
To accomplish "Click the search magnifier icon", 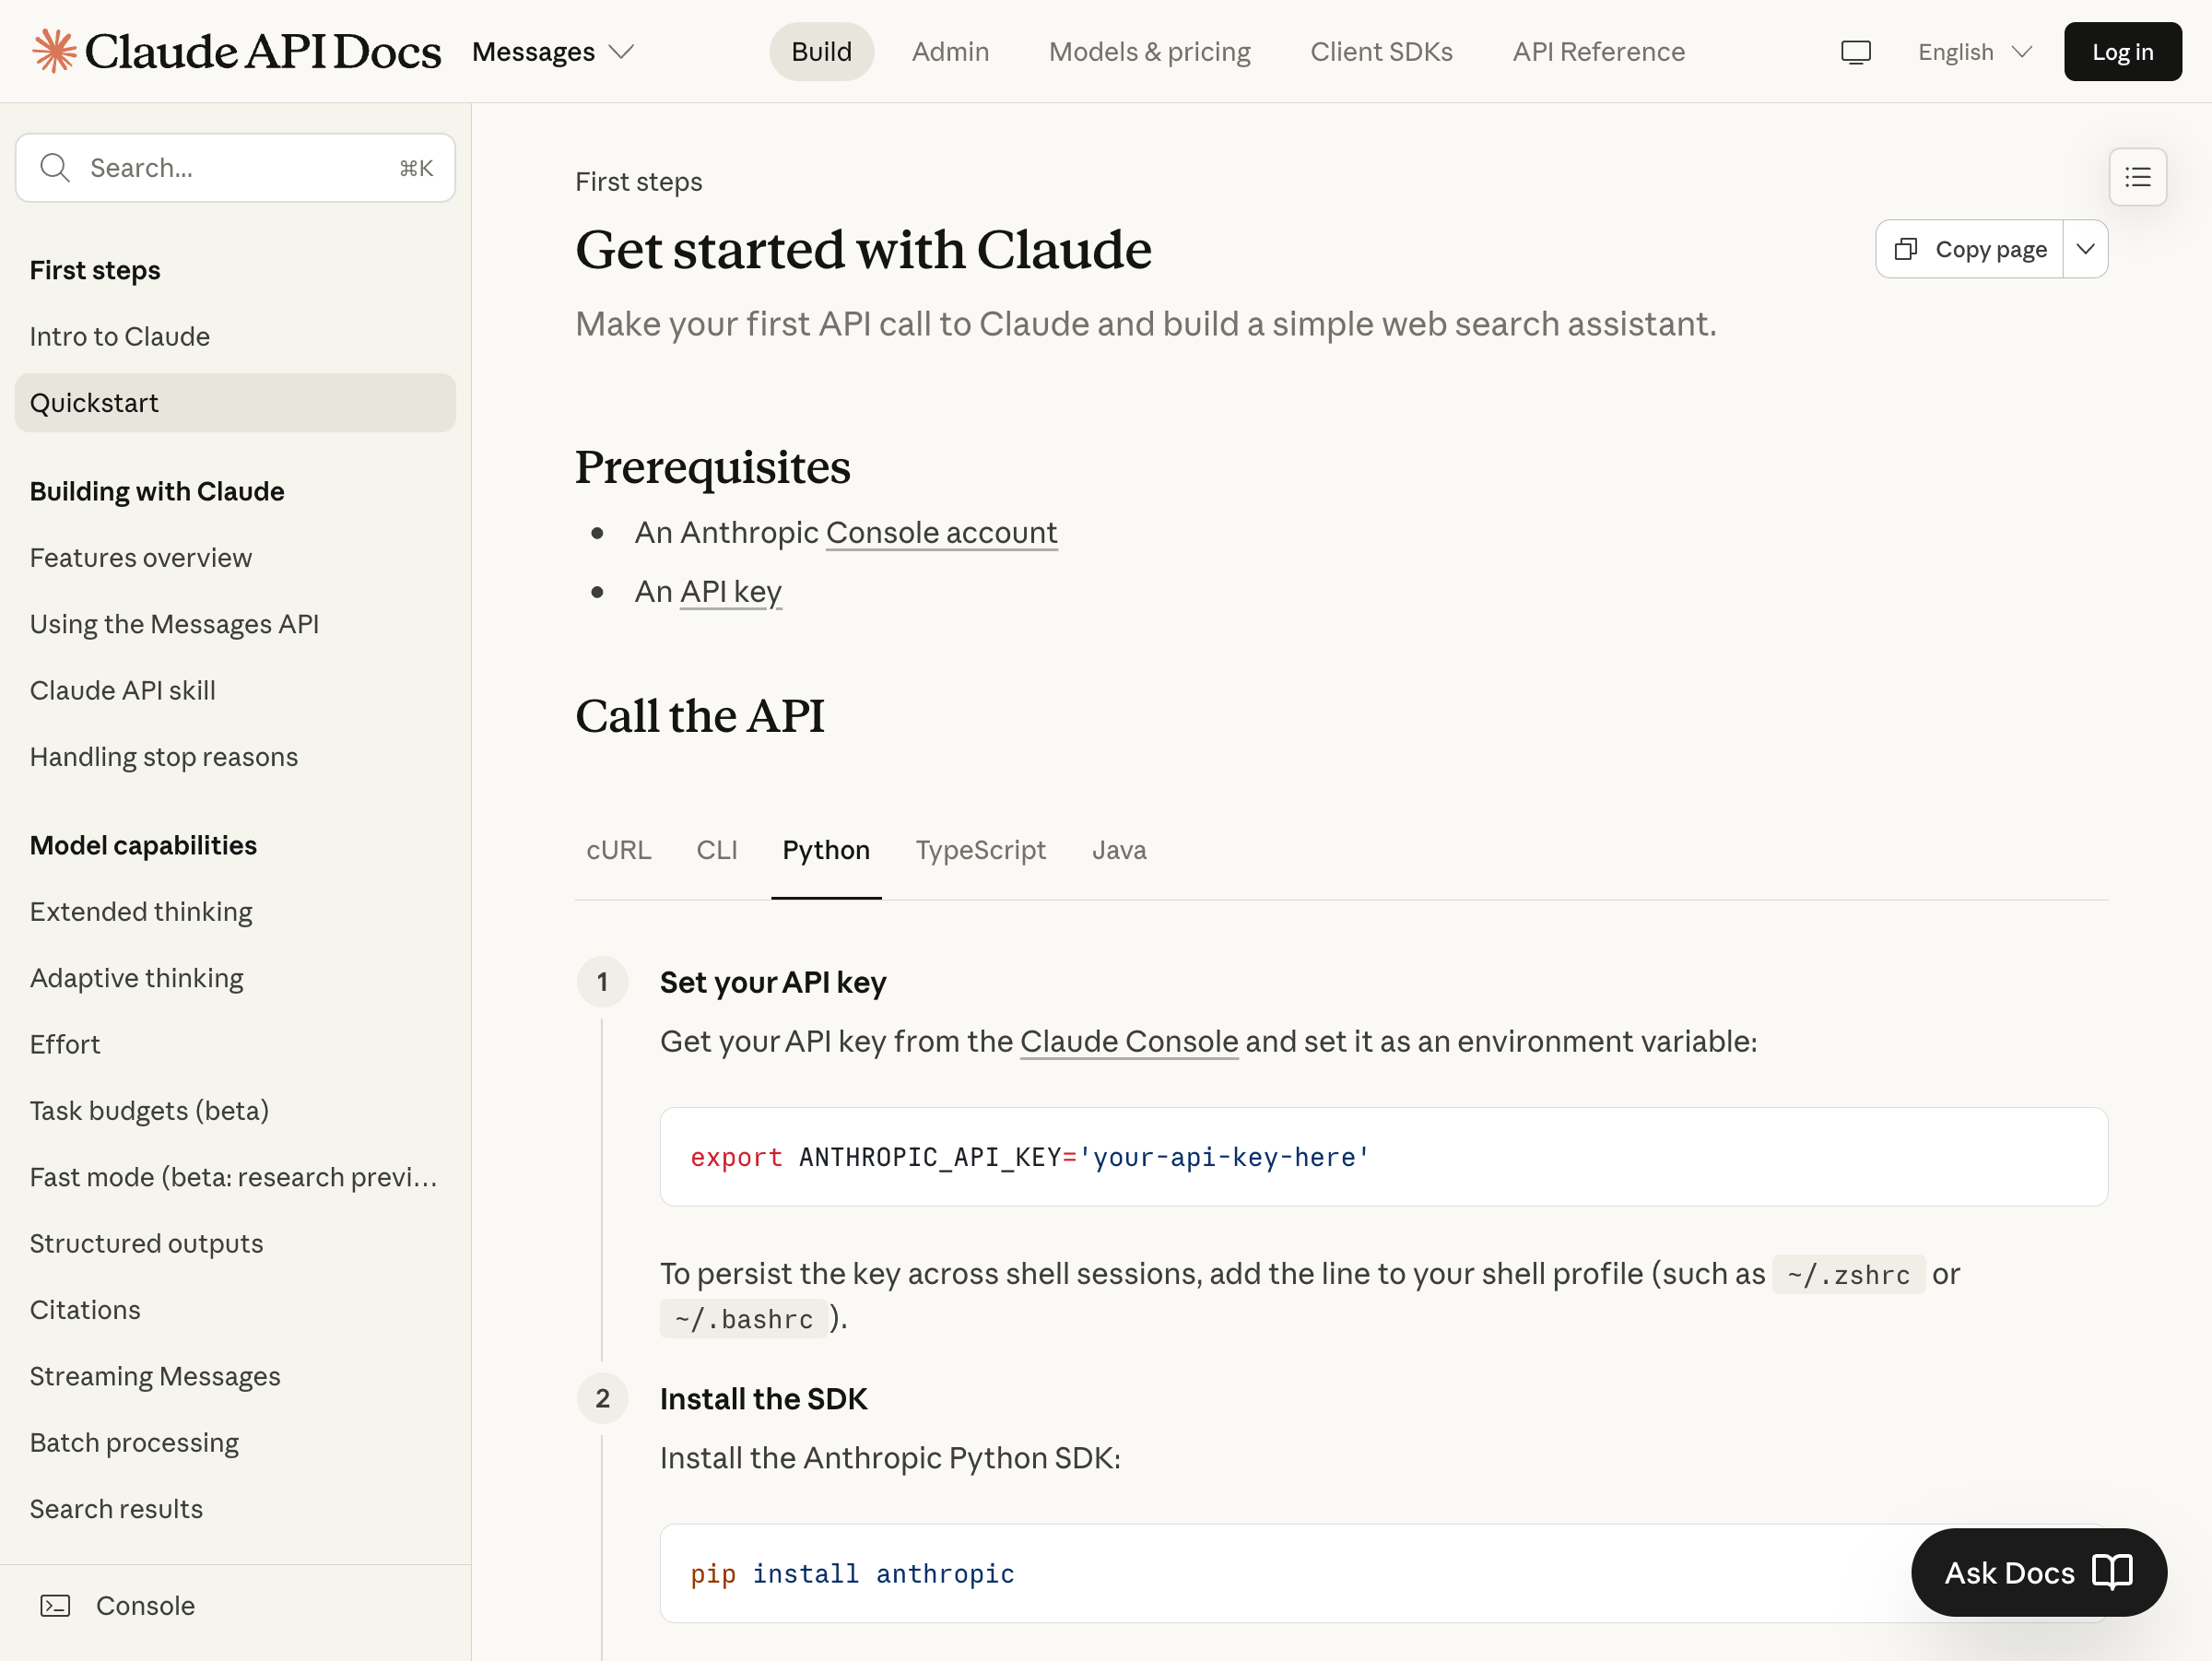I will pos(55,168).
